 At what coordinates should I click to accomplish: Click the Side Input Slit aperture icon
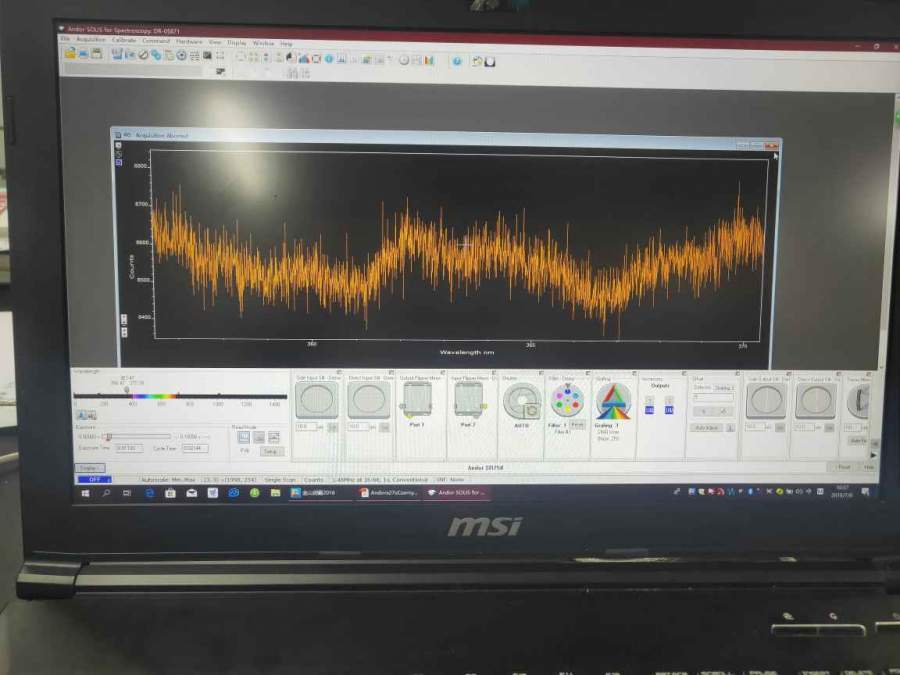(x=318, y=400)
